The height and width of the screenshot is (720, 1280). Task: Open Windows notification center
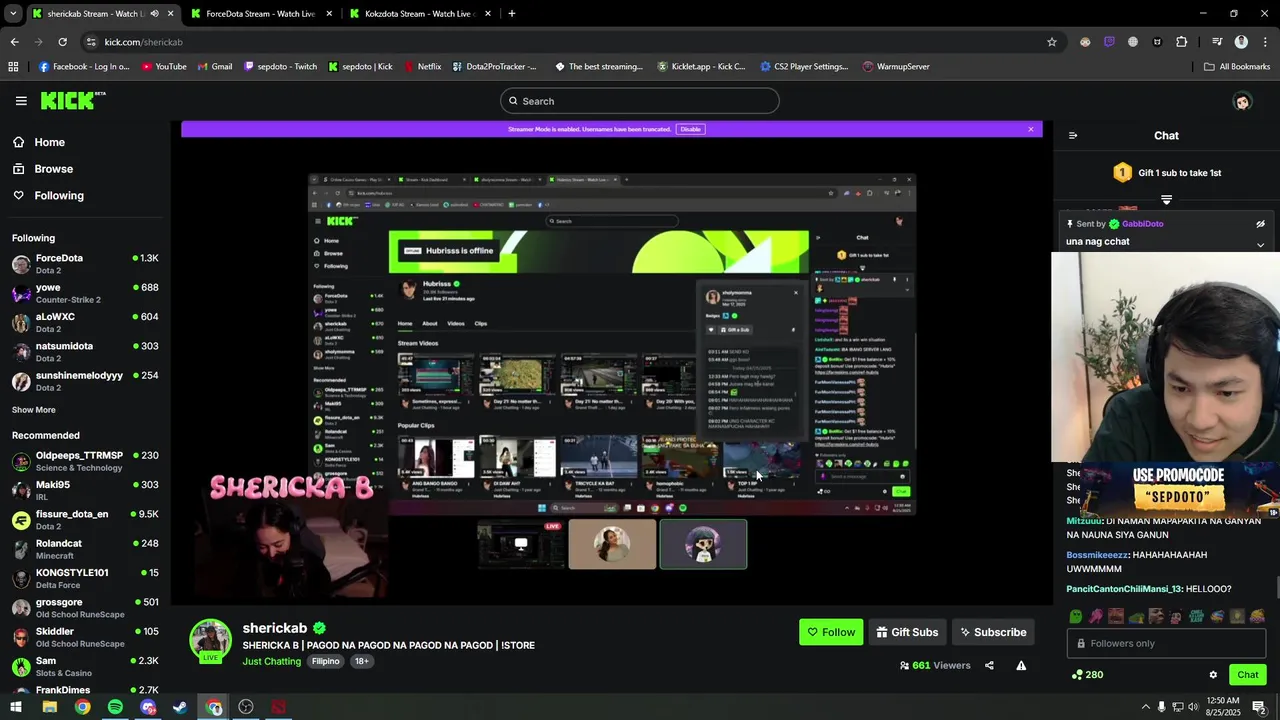(1259, 707)
